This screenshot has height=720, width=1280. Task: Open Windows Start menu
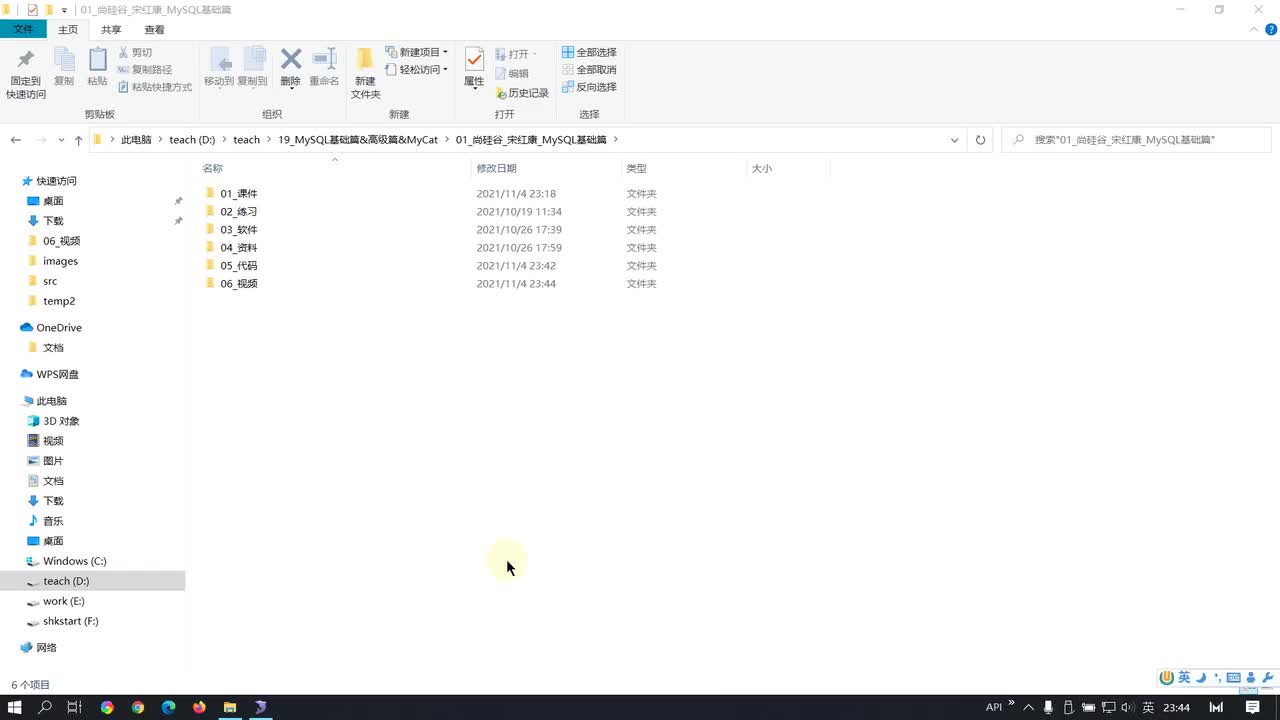pyautogui.click(x=15, y=707)
